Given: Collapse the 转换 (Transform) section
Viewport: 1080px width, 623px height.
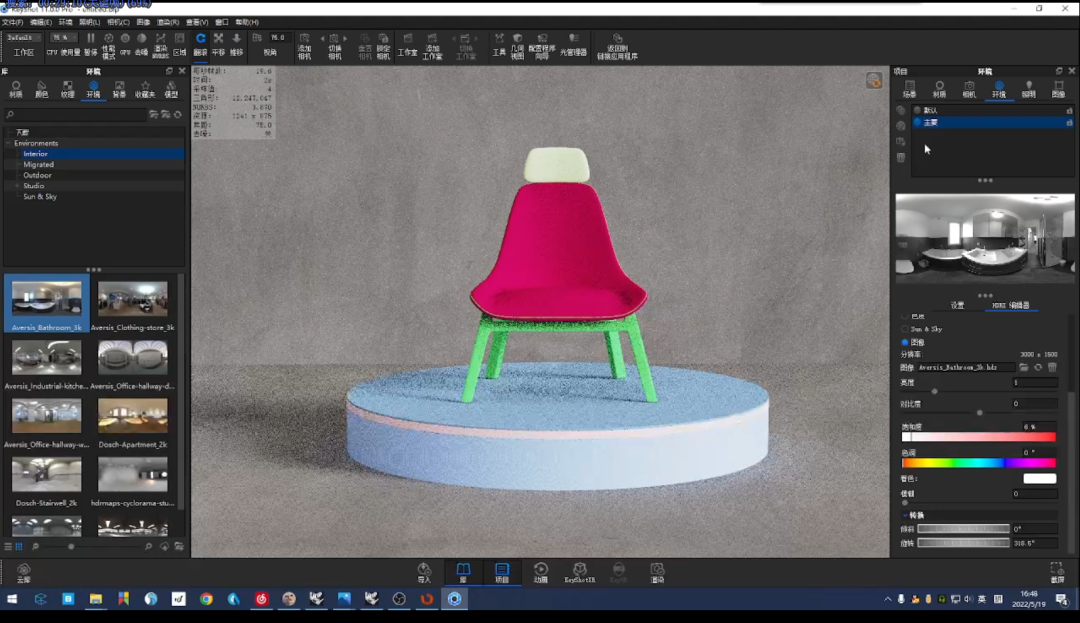Looking at the screenshot, I should [x=905, y=516].
